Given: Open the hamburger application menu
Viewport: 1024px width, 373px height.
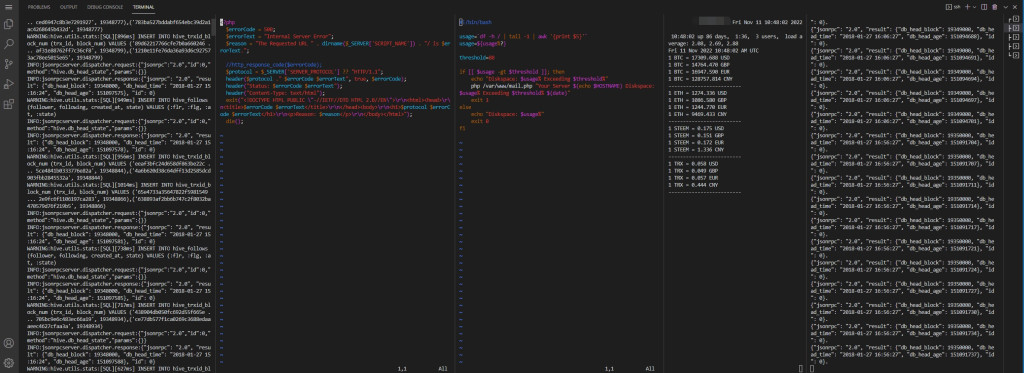Looking at the screenshot, I should pos(8,7).
